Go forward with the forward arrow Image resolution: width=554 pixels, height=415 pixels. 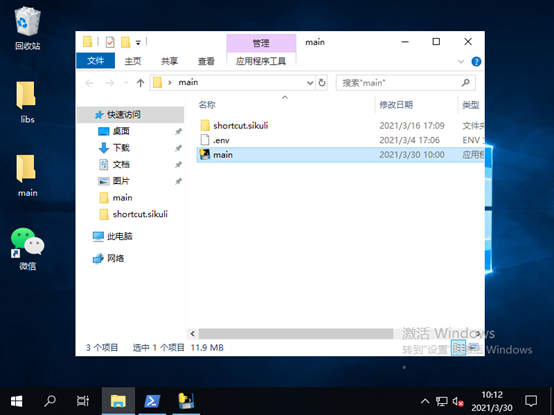[x=110, y=83]
